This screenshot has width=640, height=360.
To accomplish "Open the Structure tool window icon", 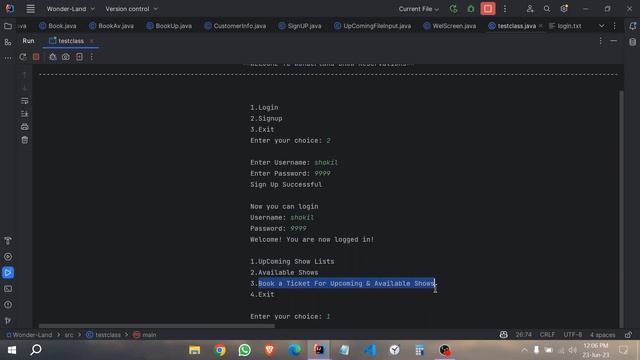I will (8, 42).
